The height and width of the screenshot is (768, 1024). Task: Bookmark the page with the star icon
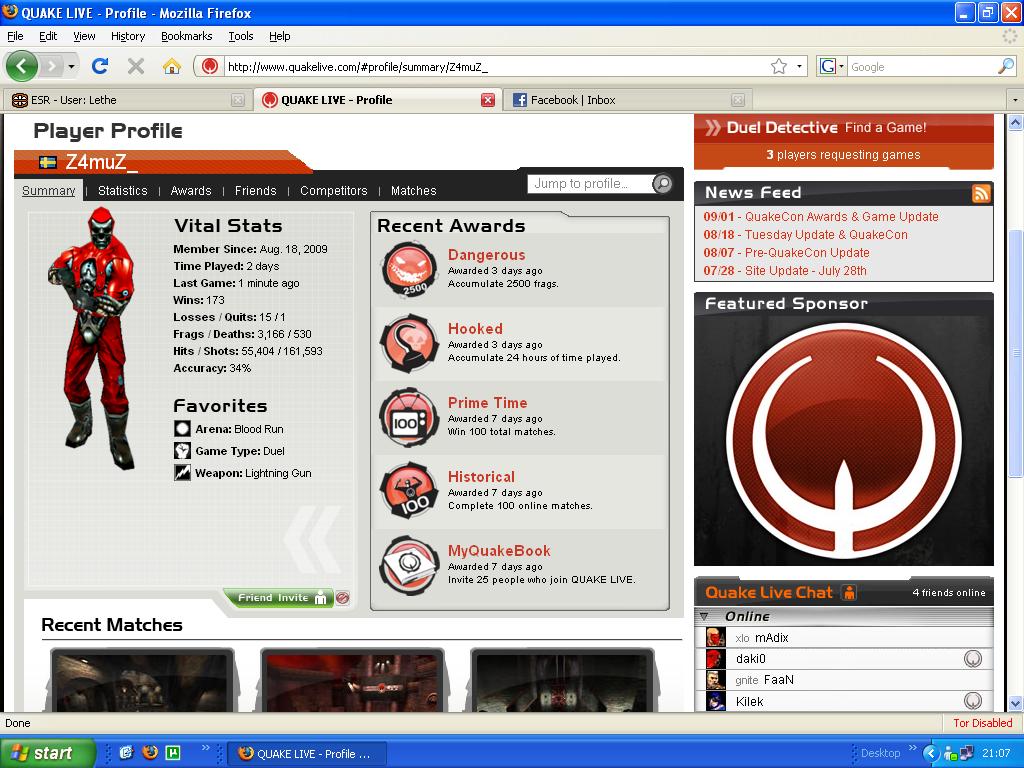click(778, 66)
